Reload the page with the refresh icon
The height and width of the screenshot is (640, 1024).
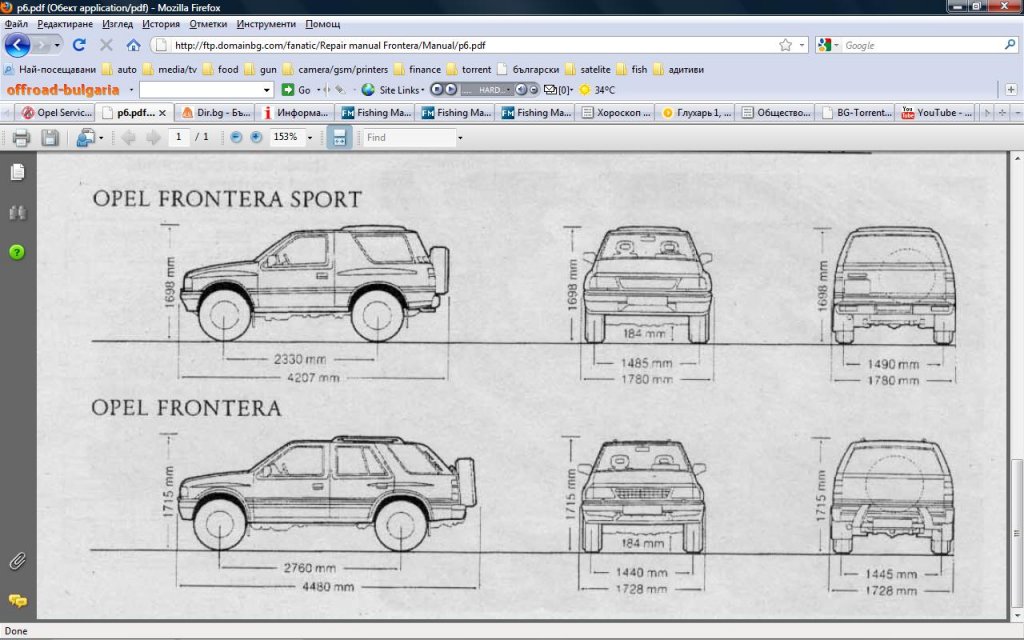tap(79, 45)
